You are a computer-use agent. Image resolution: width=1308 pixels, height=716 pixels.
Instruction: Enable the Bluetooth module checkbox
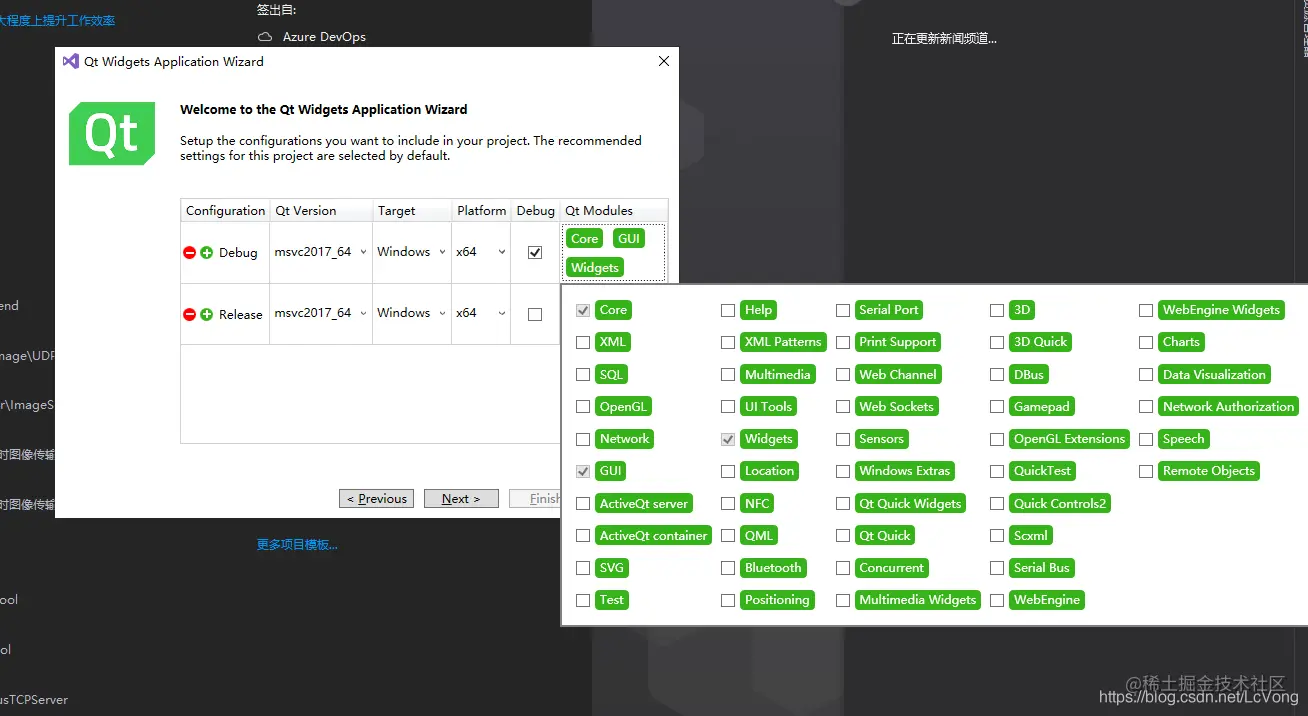click(728, 568)
